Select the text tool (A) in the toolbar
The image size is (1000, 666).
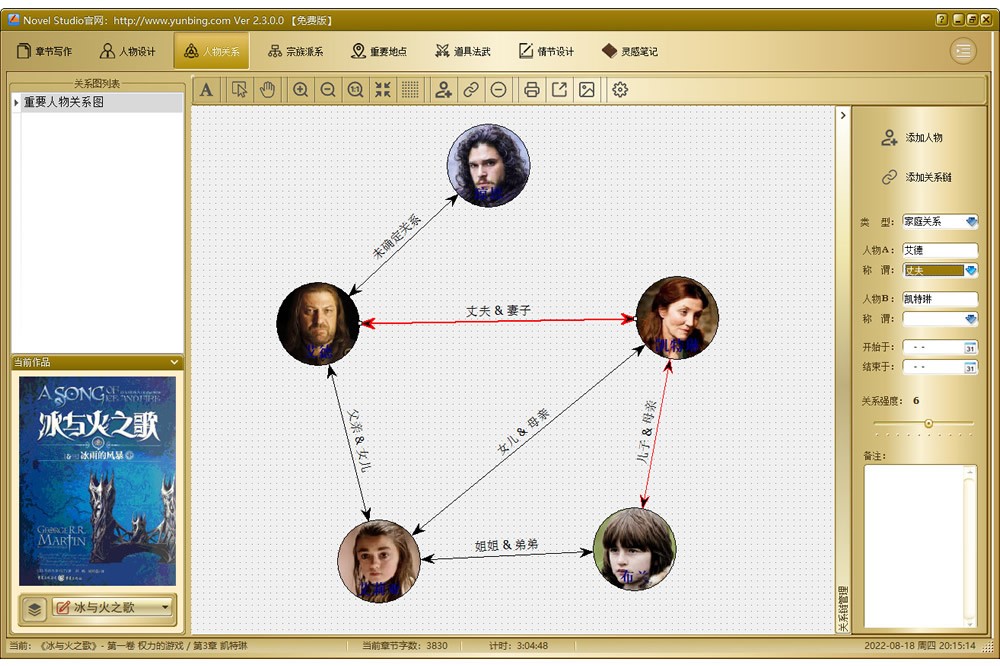pos(206,90)
